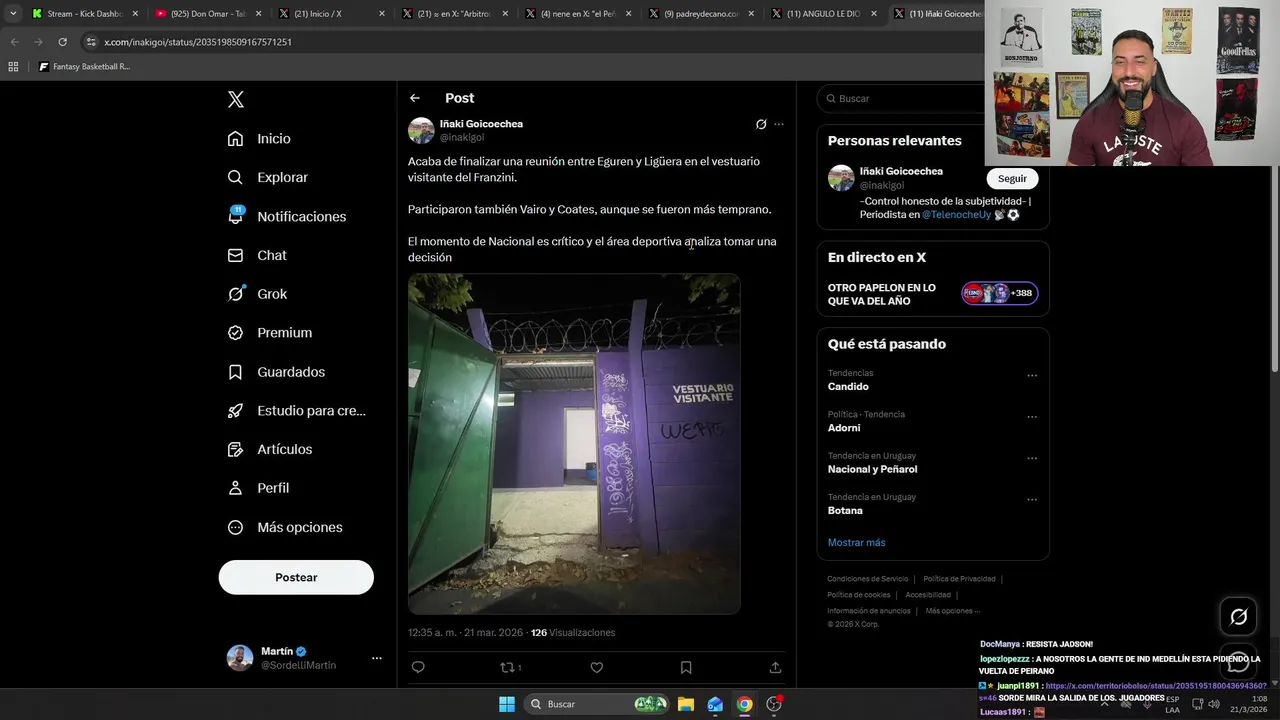
Task: Open 126 Visualizaciones view count
Action: coord(573,633)
